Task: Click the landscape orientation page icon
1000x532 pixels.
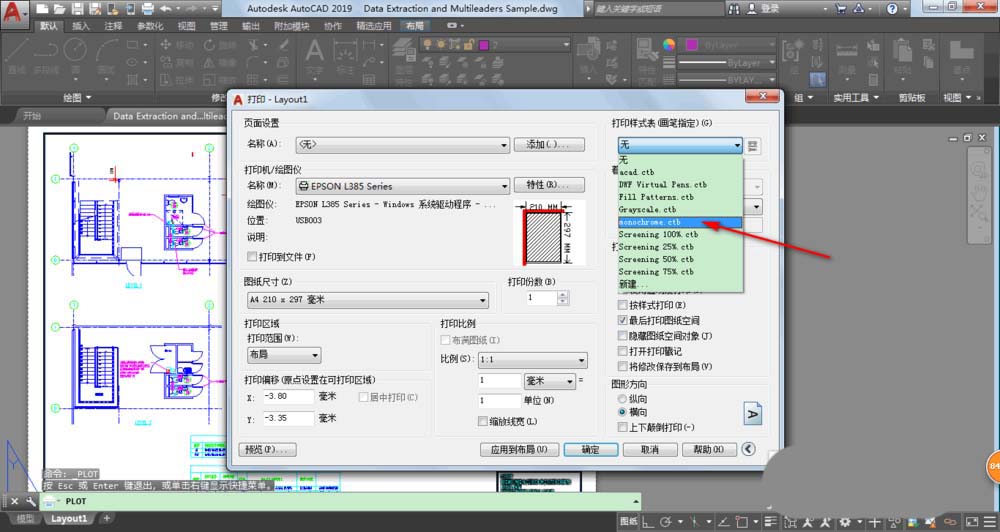Action: (753, 413)
